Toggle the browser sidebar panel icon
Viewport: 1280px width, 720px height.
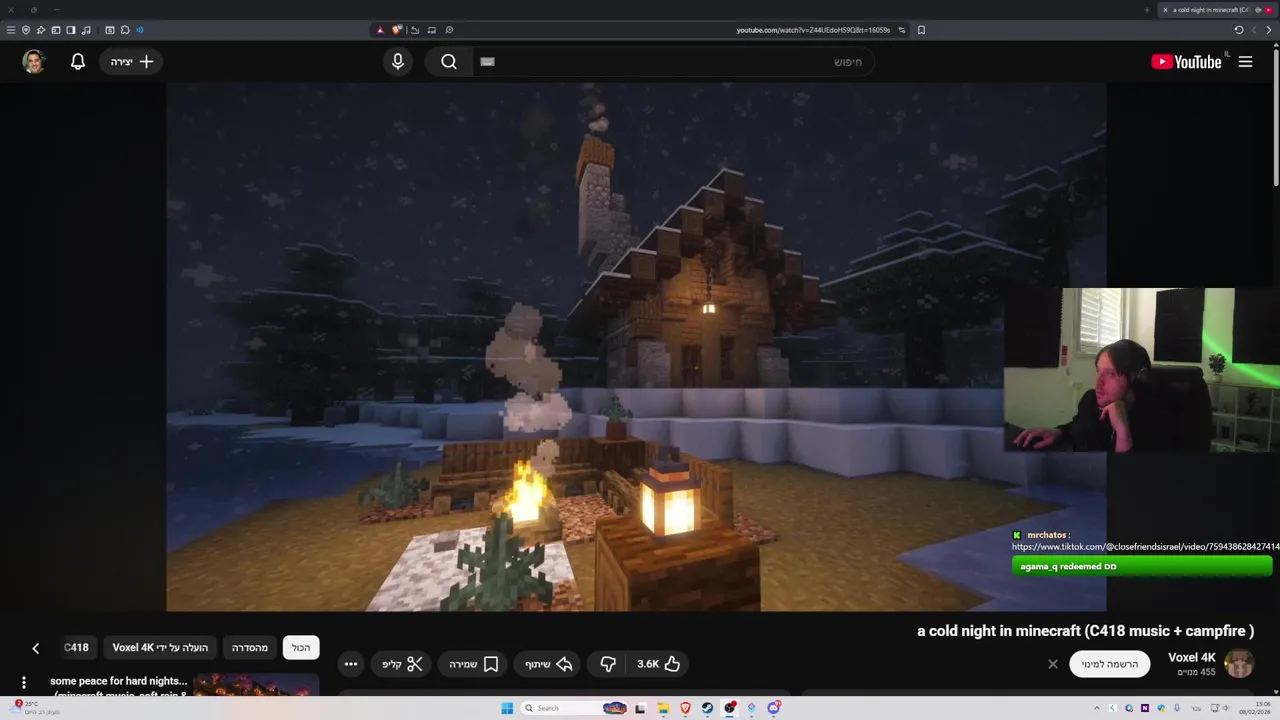coord(71,30)
